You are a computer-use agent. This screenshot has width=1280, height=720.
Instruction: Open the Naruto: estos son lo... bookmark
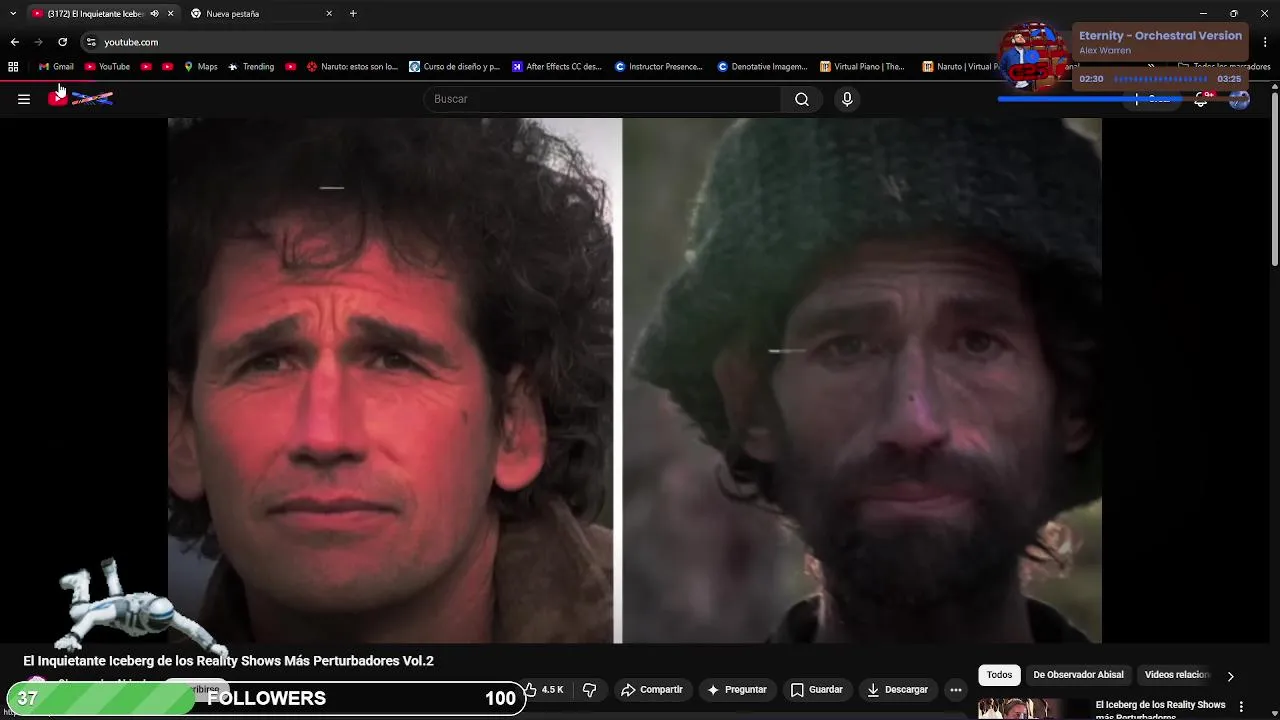tap(352, 67)
